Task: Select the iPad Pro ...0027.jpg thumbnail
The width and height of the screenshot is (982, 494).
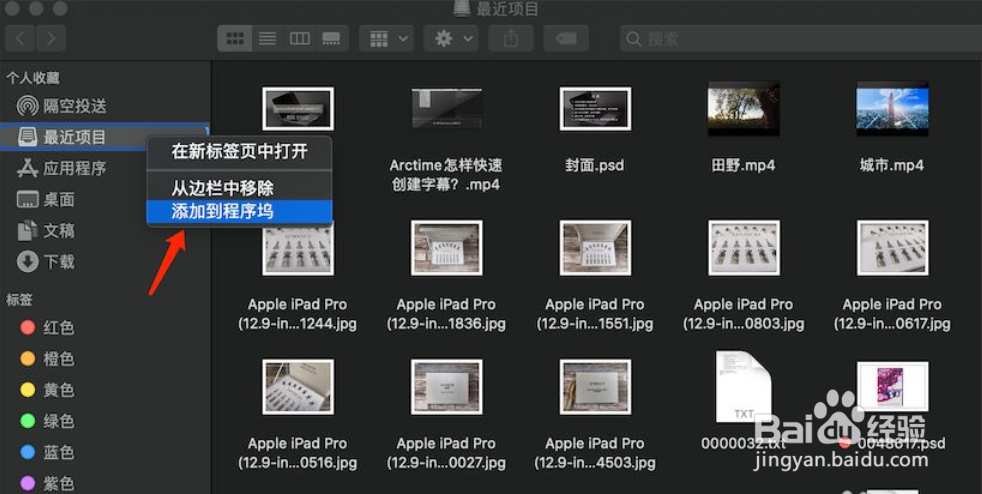Action: pos(447,387)
